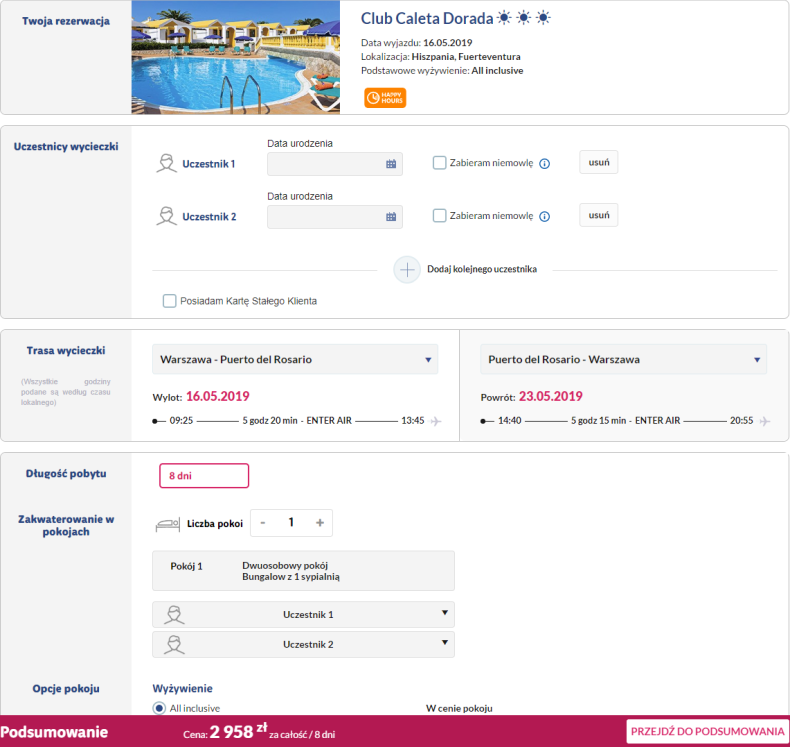Expand room Uczestnik 2 dropdown

(x=303, y=645)
